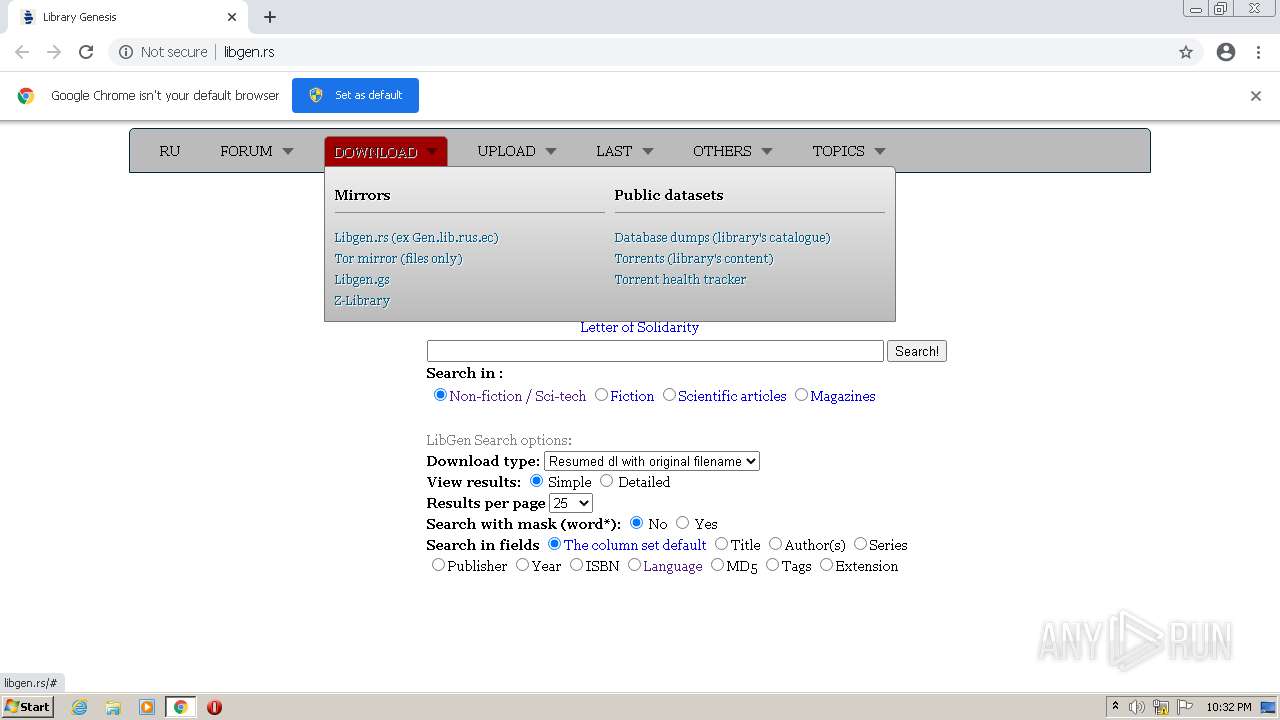
Task: Open the Download type dropdown
Action: point(652,461)
